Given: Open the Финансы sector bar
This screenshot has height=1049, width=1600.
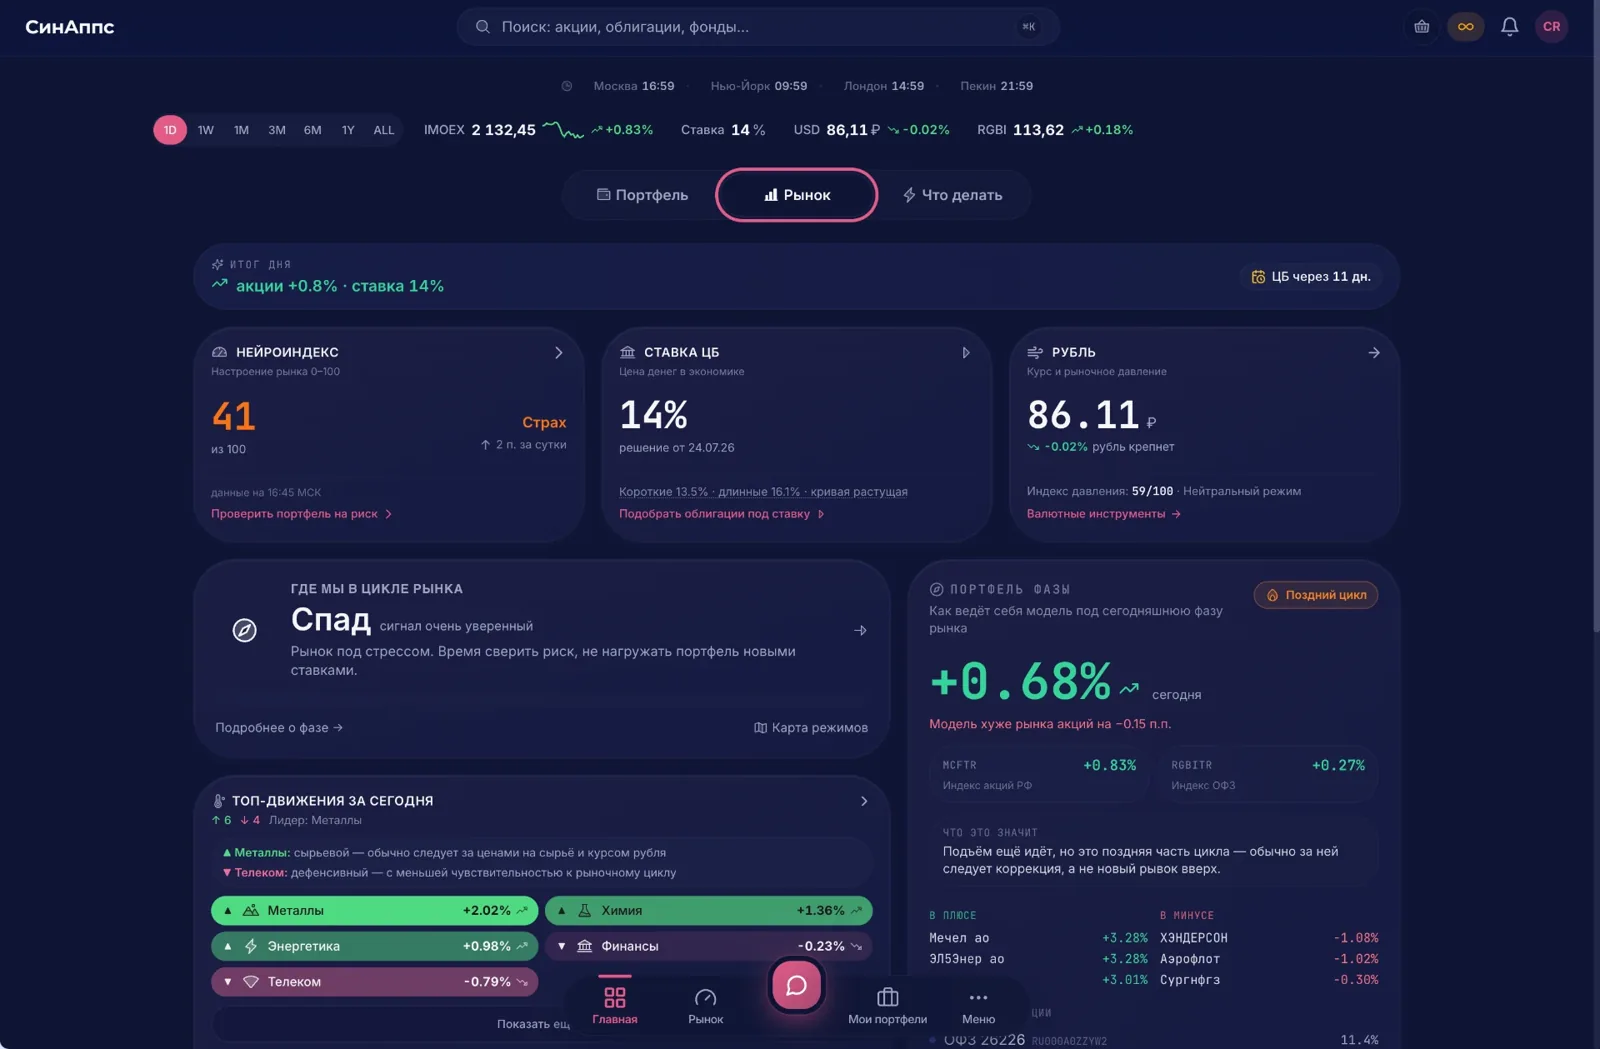Looking at the screenshot, I should coord(709,947).
